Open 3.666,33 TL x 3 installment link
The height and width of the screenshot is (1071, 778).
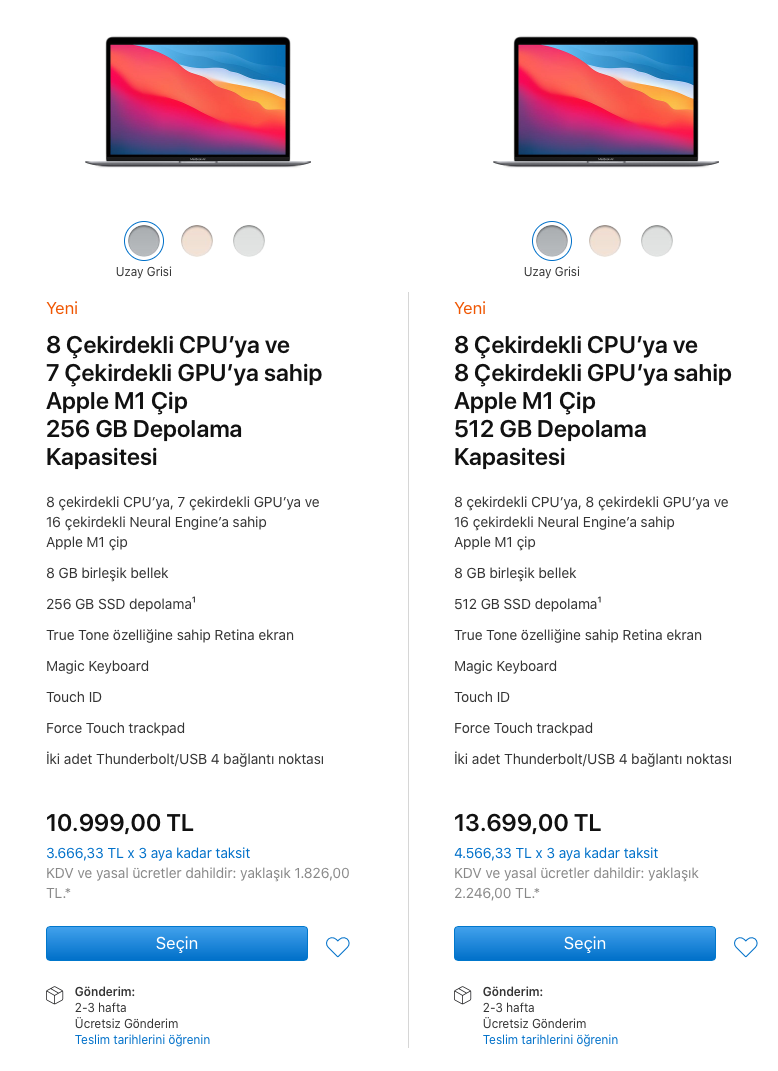[x=148, y=853]
